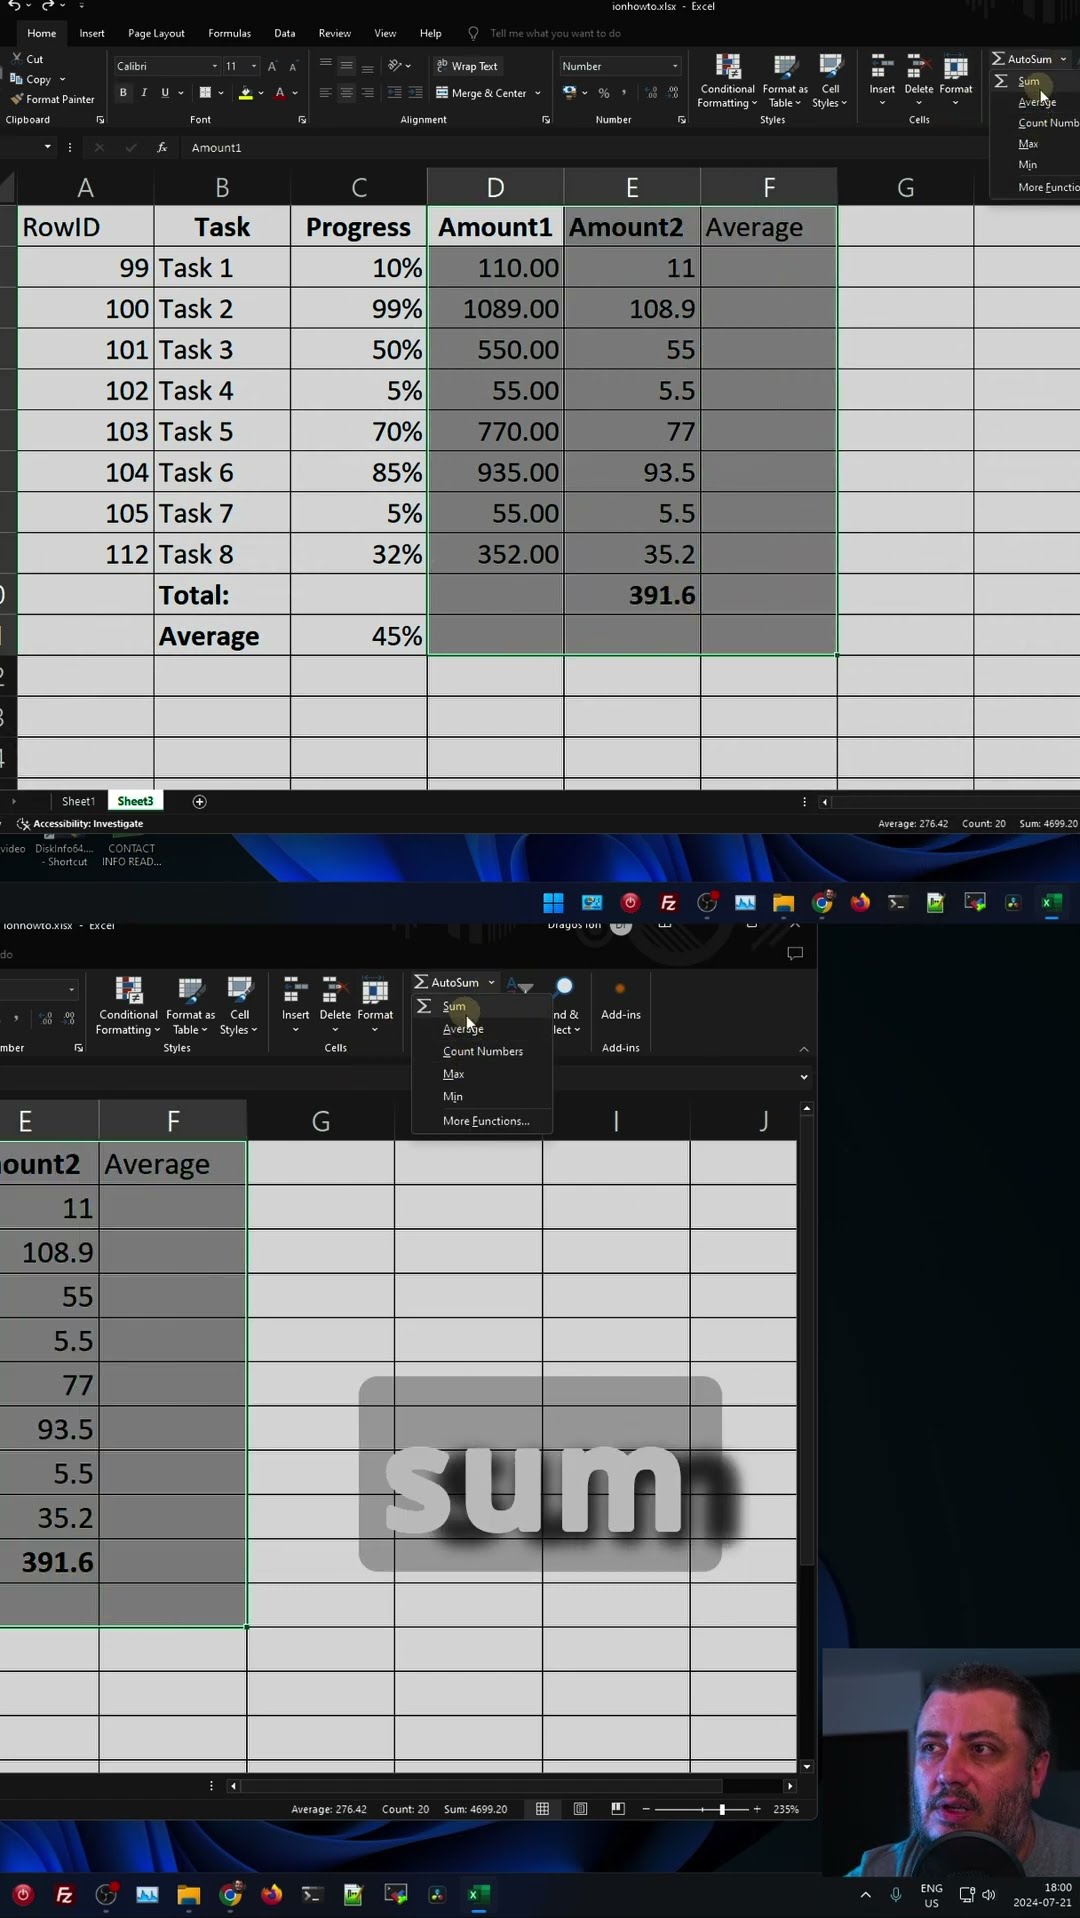Click the Orientation text angle icon
1080x1918 pixels.
click(395, 66)
